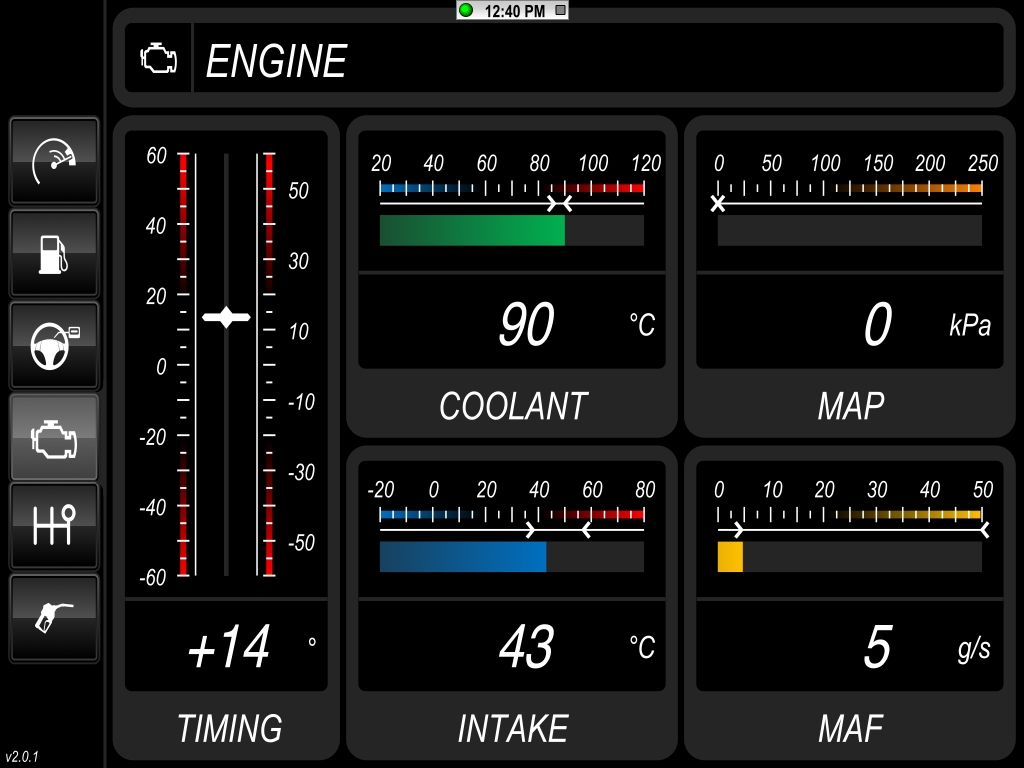Select the engine page sidebar button
Screen dimensions: 1024x768
coord(54,438)
